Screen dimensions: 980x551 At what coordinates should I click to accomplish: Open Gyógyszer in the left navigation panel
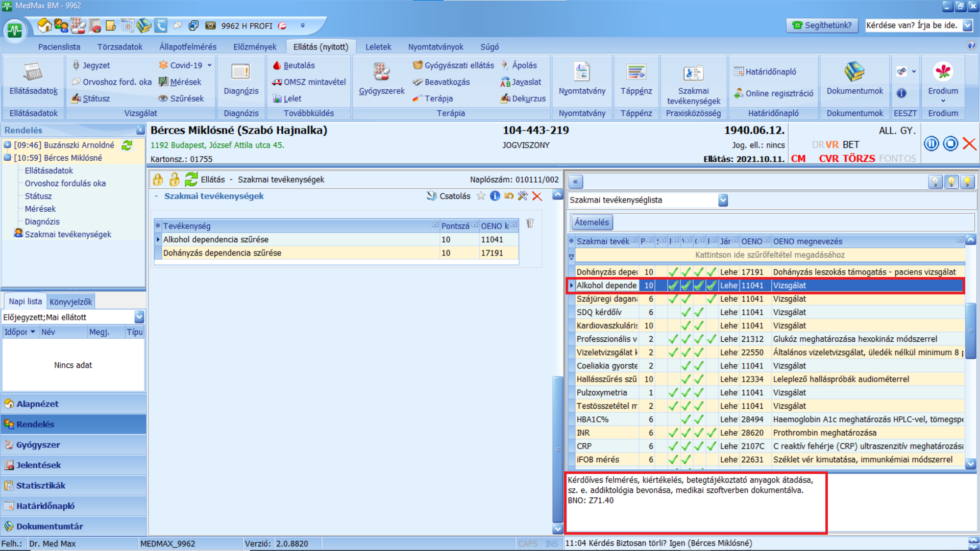coord(38,444)
